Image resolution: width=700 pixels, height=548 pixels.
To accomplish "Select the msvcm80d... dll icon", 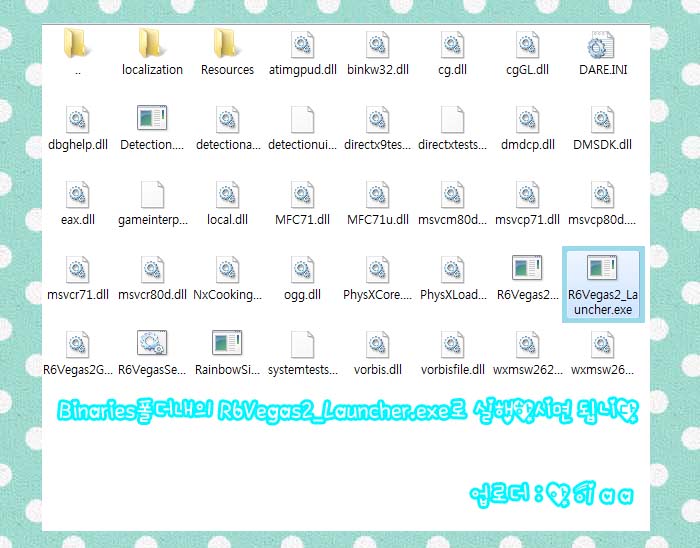I will click(453, 195).
